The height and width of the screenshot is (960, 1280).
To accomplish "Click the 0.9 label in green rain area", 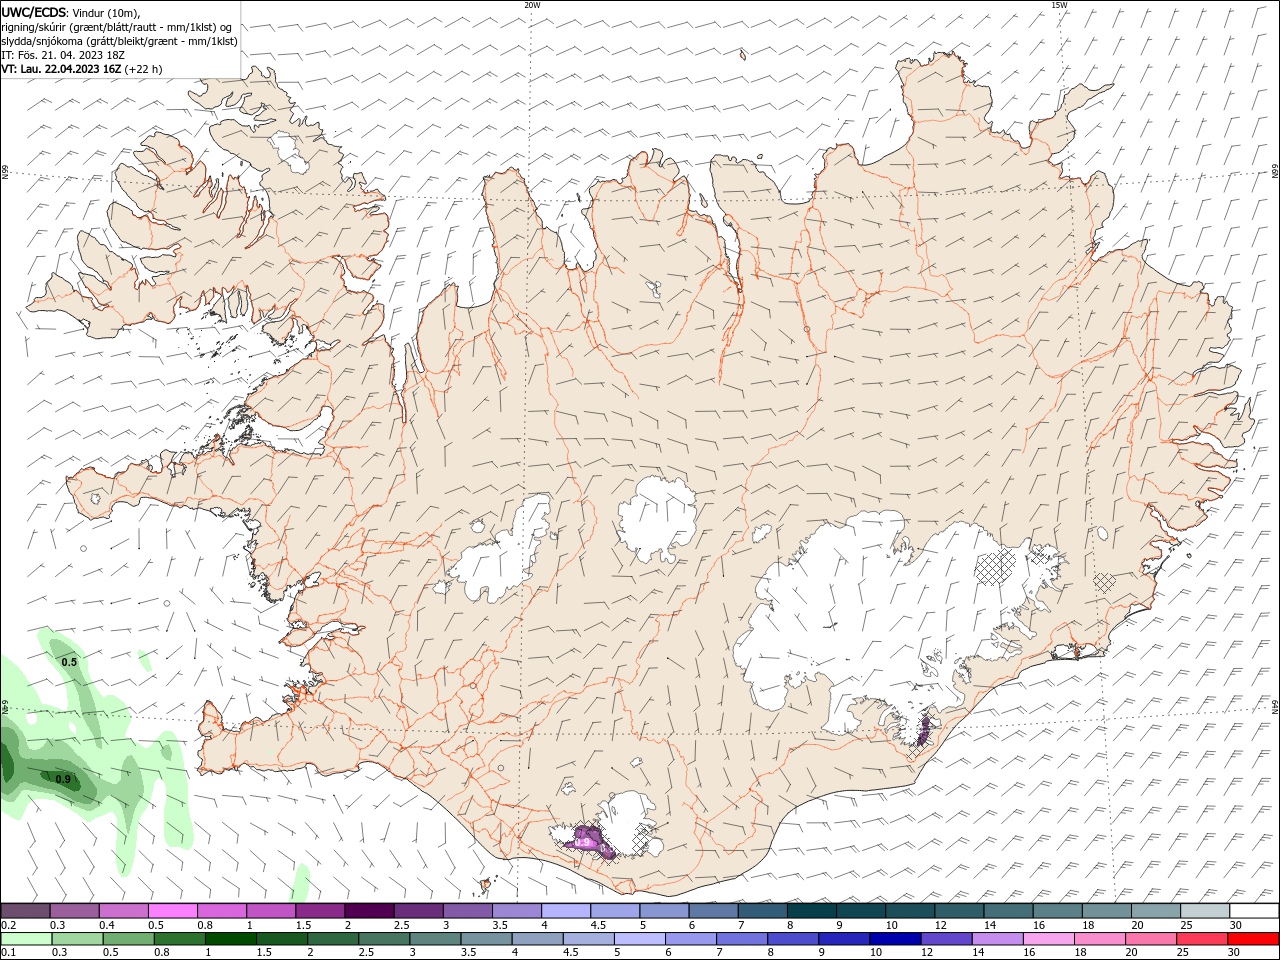I will click(x=63, y=779).
